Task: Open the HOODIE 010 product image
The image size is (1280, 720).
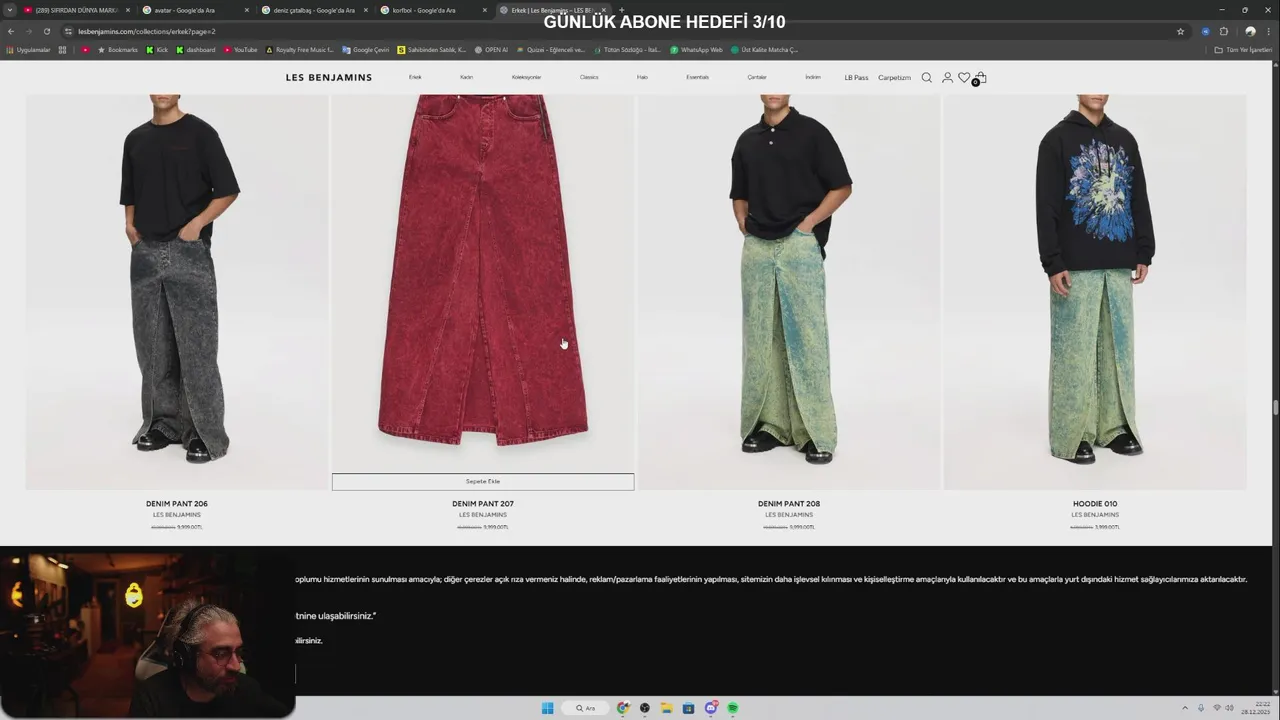Action: point(1095,290)
